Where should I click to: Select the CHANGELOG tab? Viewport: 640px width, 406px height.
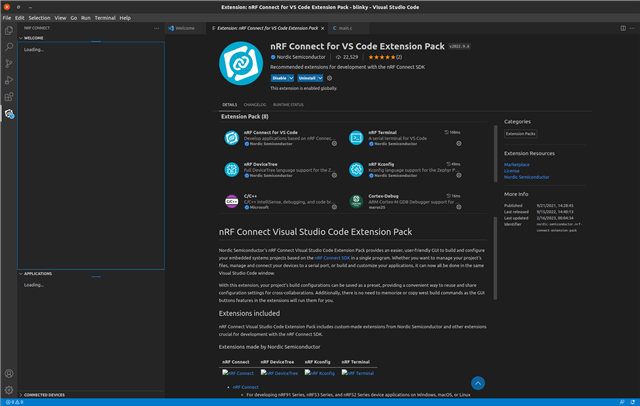255,105
